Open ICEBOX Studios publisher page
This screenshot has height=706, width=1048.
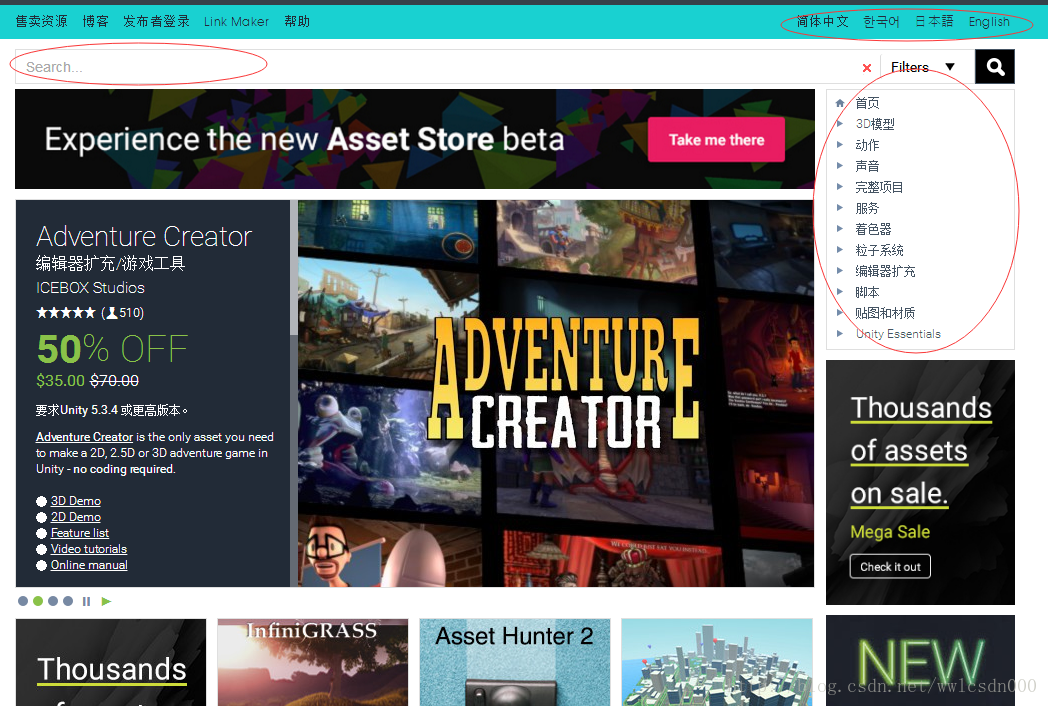90,287
